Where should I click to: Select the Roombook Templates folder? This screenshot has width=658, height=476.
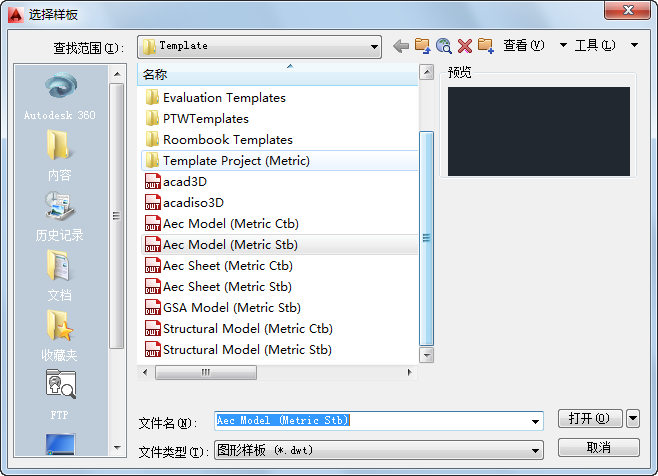pyautogui.click(x=279, y=140)
